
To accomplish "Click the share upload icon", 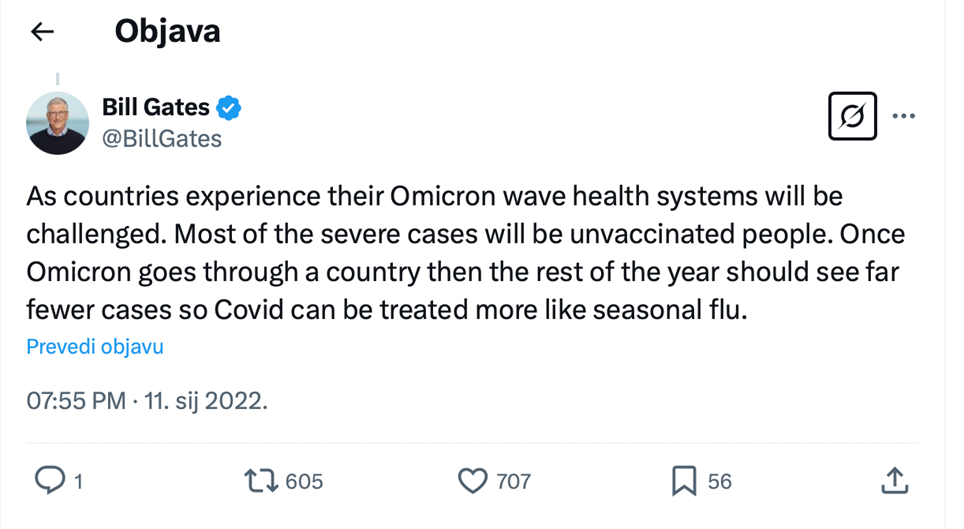I will click(x=894, y=481).
